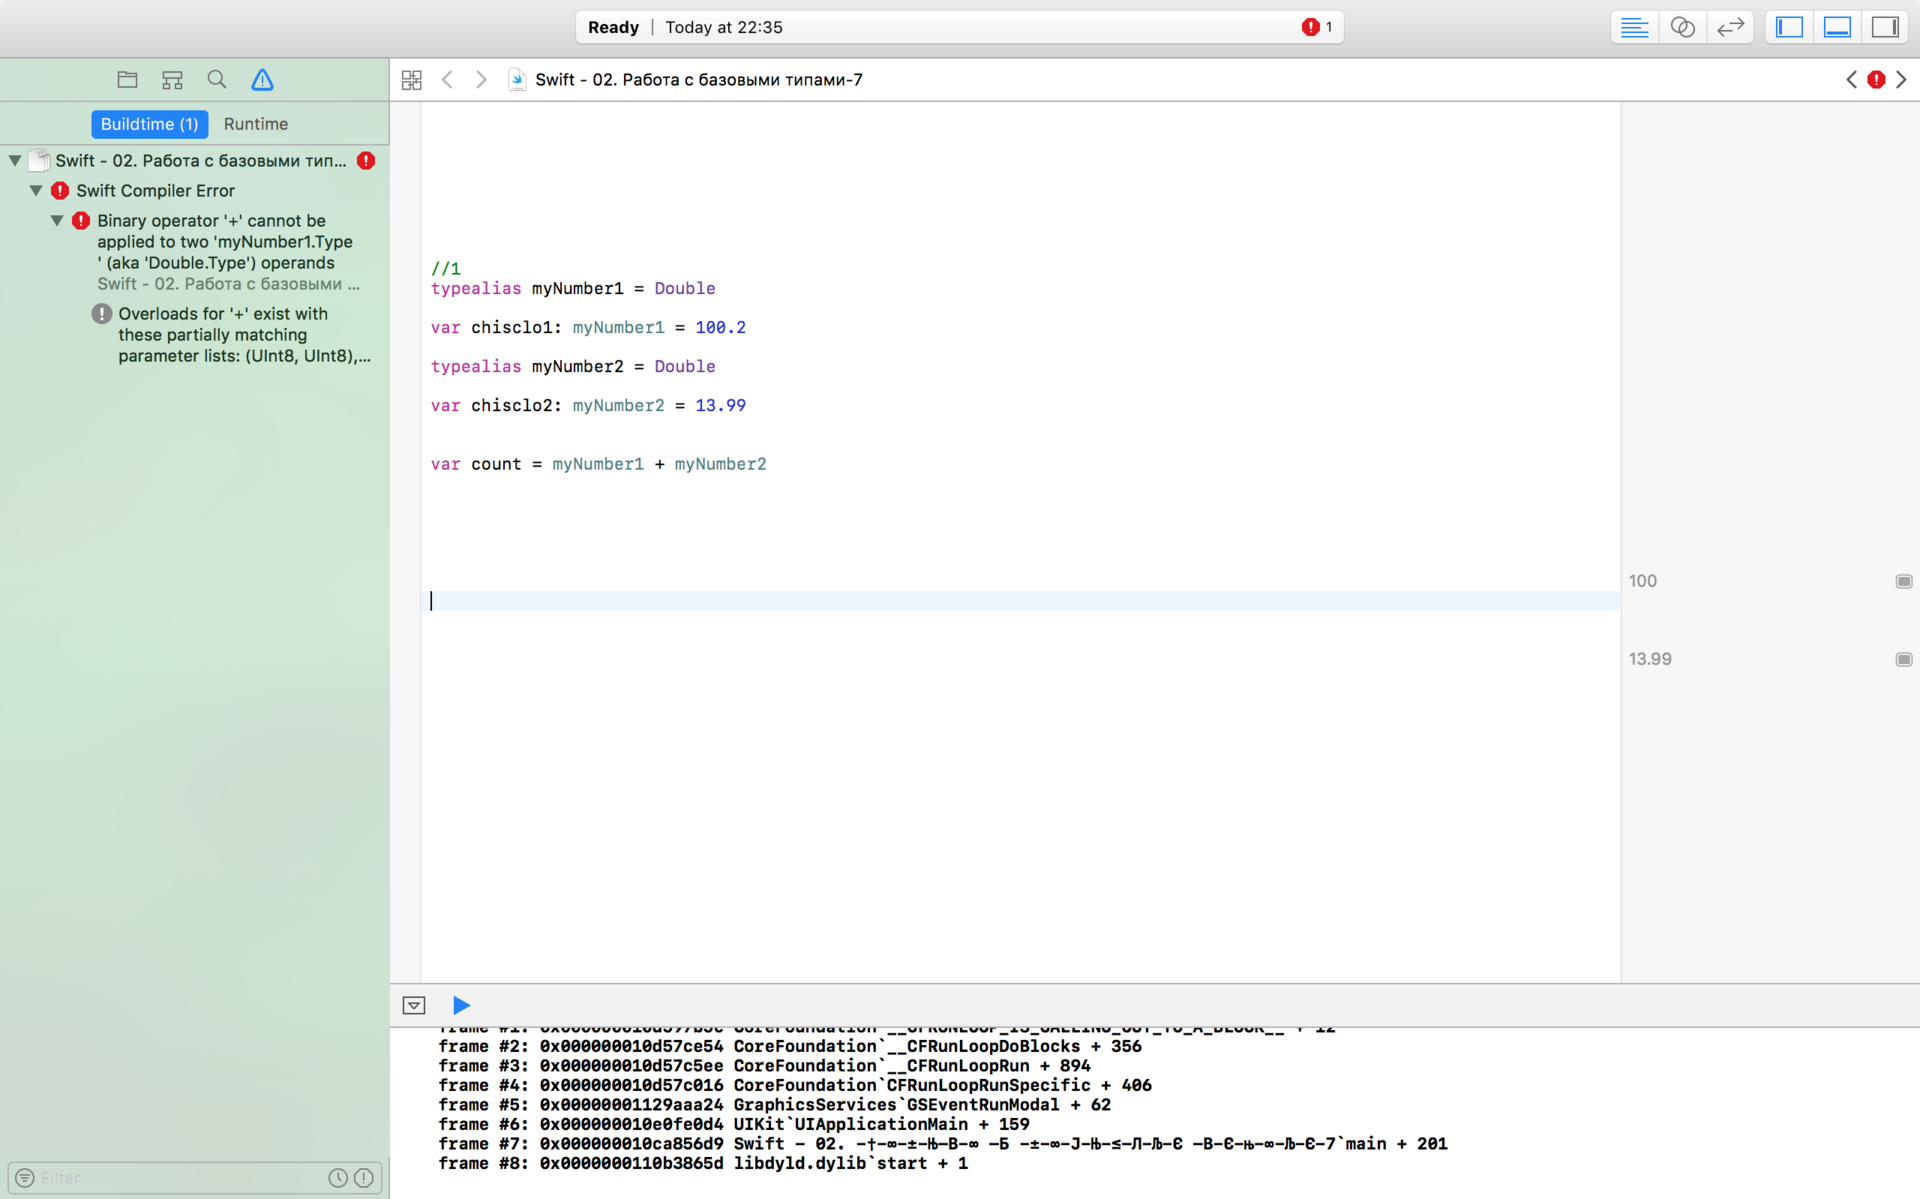Click the result value 100 in sidebar
The height and width of the screenshot is (1199, 1920).
[x=1642, y=581]
